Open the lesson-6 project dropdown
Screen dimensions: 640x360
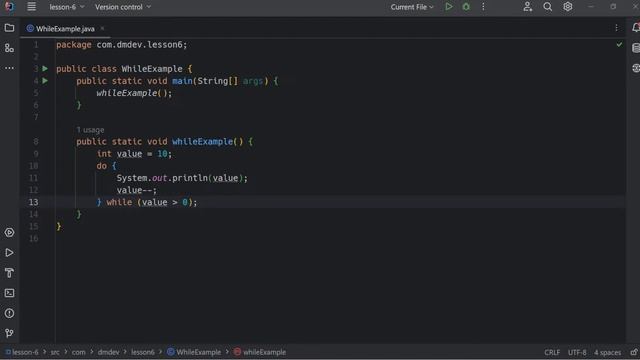tap(67, 7)
